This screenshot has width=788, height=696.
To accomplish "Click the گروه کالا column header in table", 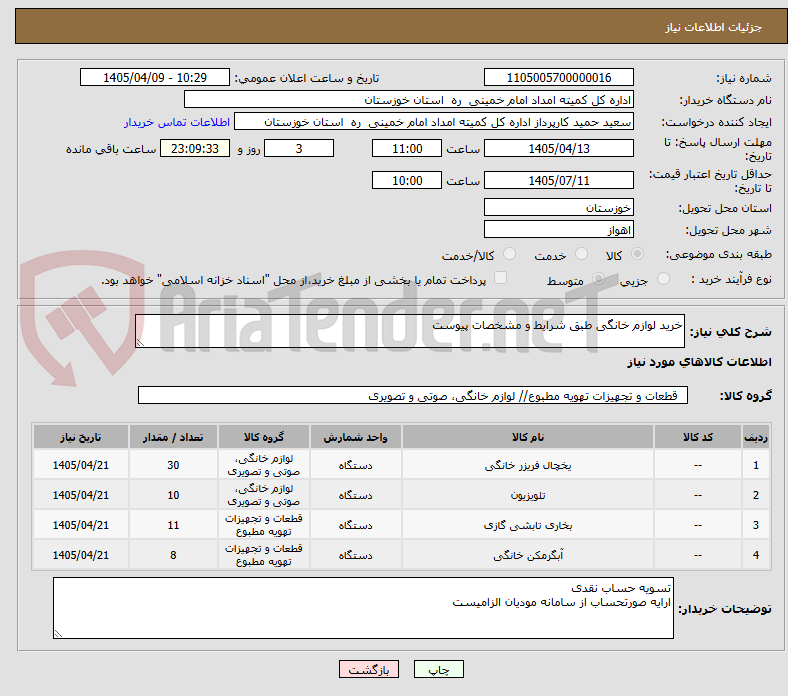I will click(263, 437).
